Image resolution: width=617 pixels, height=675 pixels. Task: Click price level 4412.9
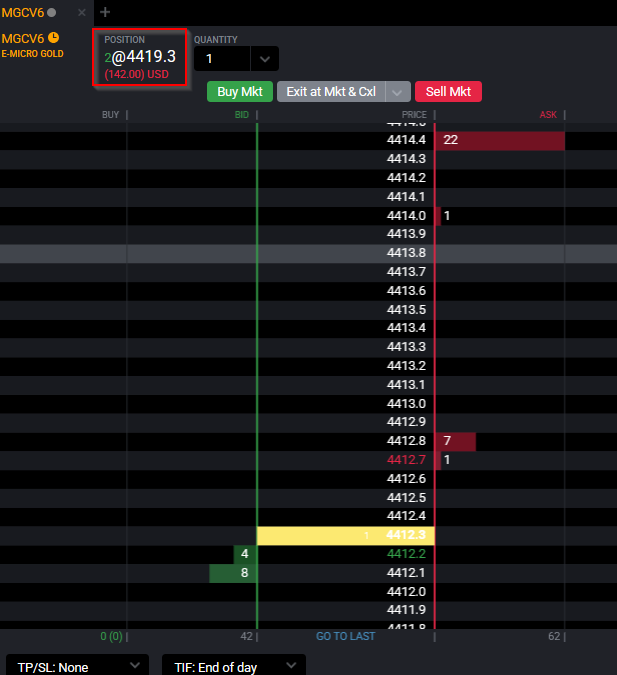click(x=406, y=422)
